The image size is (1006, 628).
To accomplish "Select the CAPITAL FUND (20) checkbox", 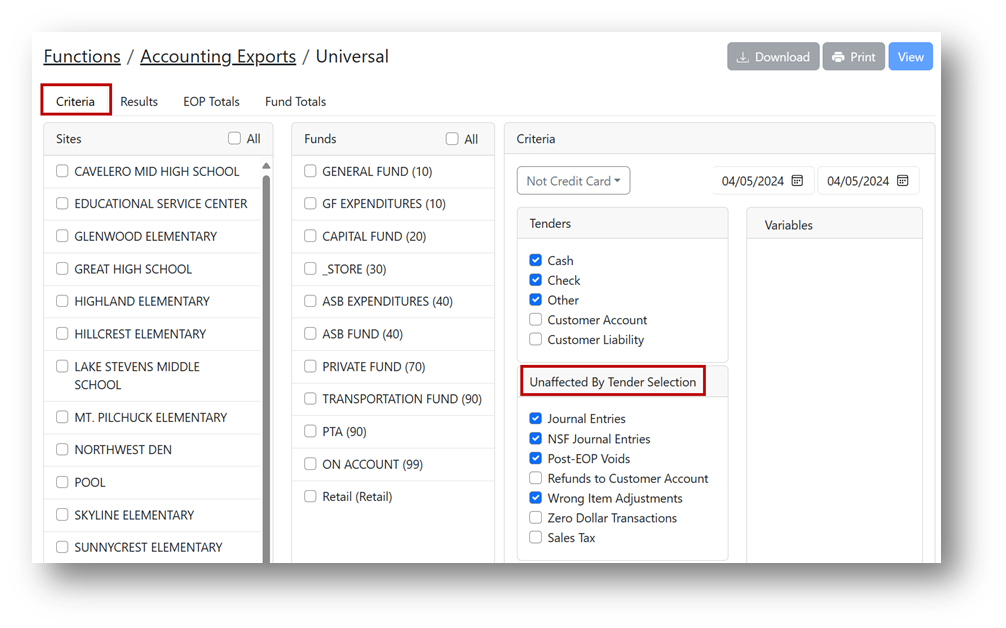I will tap(311, 235).
